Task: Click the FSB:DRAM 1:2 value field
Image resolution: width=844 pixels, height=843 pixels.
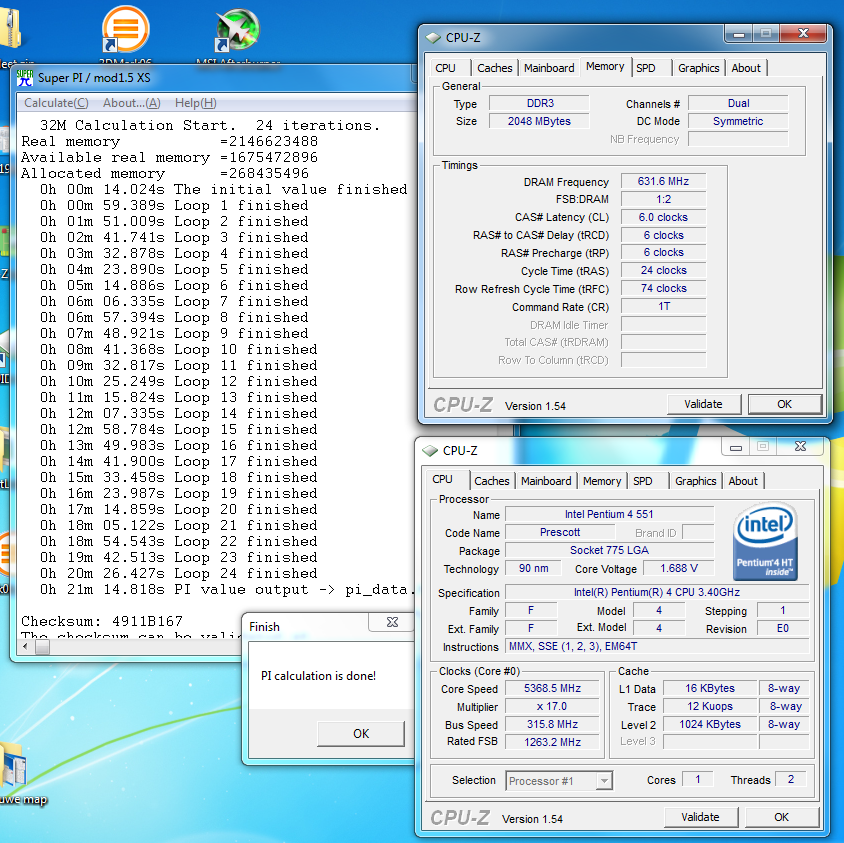Action: [663, 199]
